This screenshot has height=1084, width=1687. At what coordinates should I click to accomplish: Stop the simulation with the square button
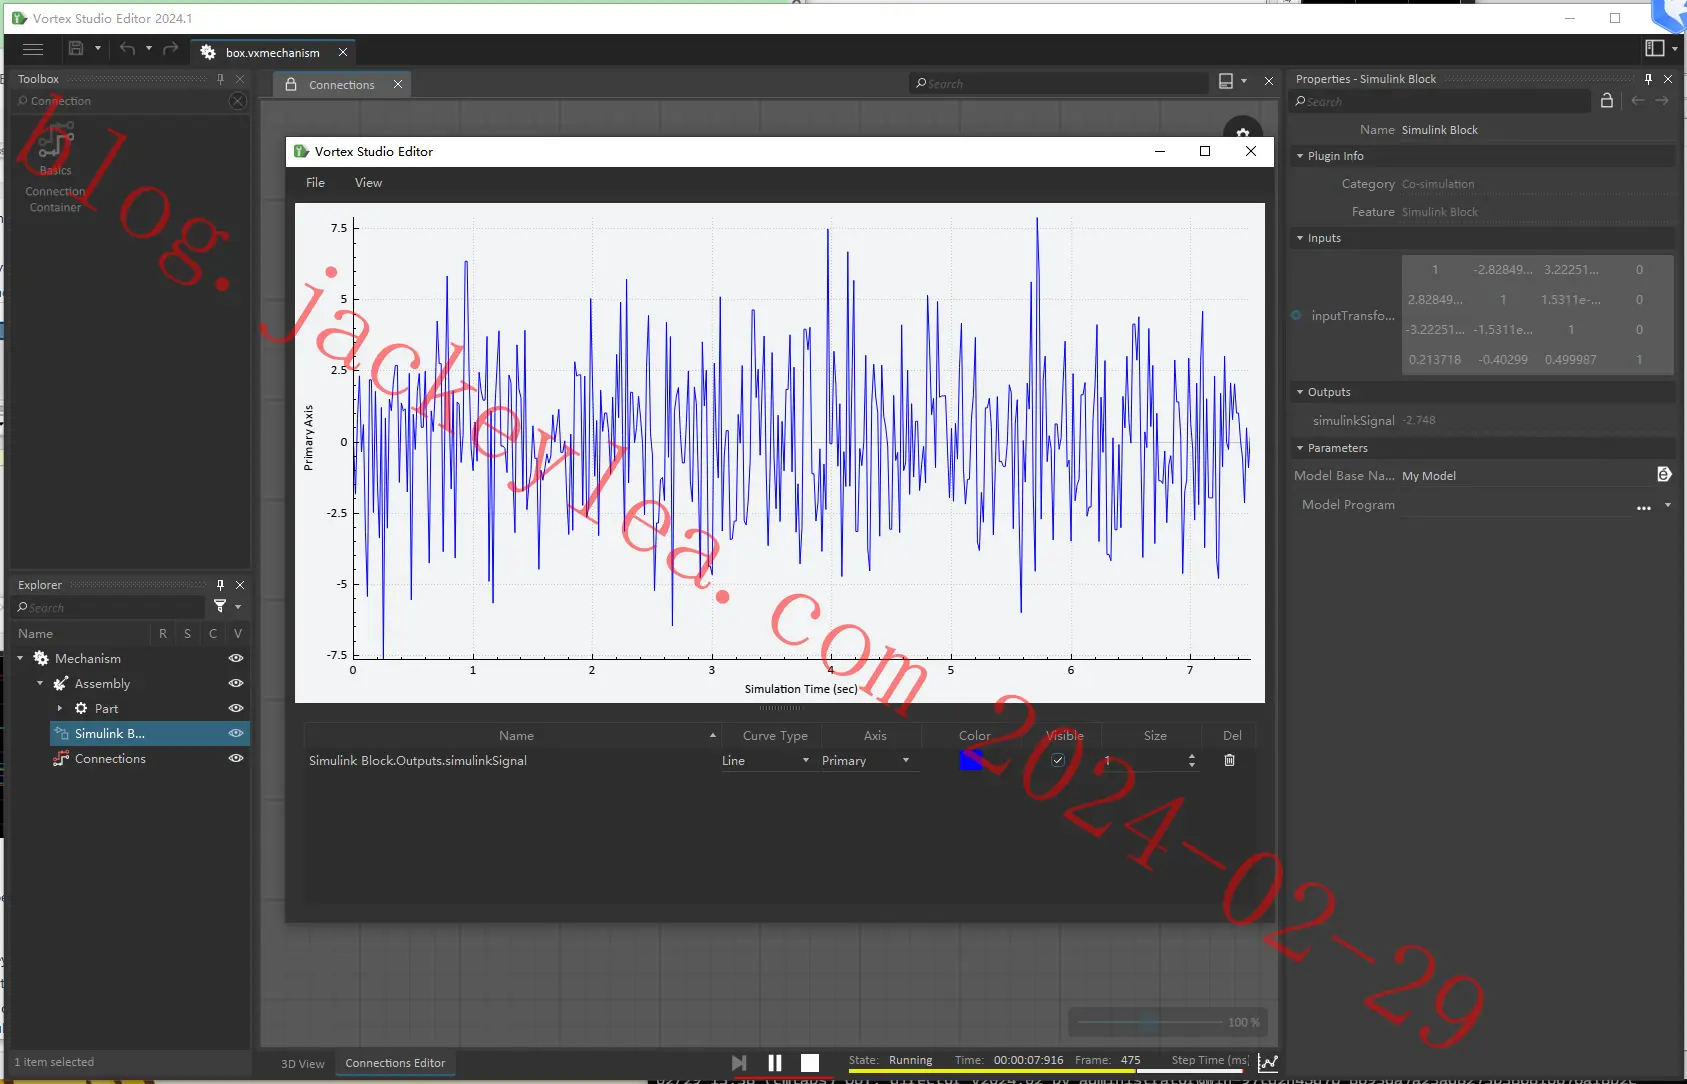click(810, 1062)
